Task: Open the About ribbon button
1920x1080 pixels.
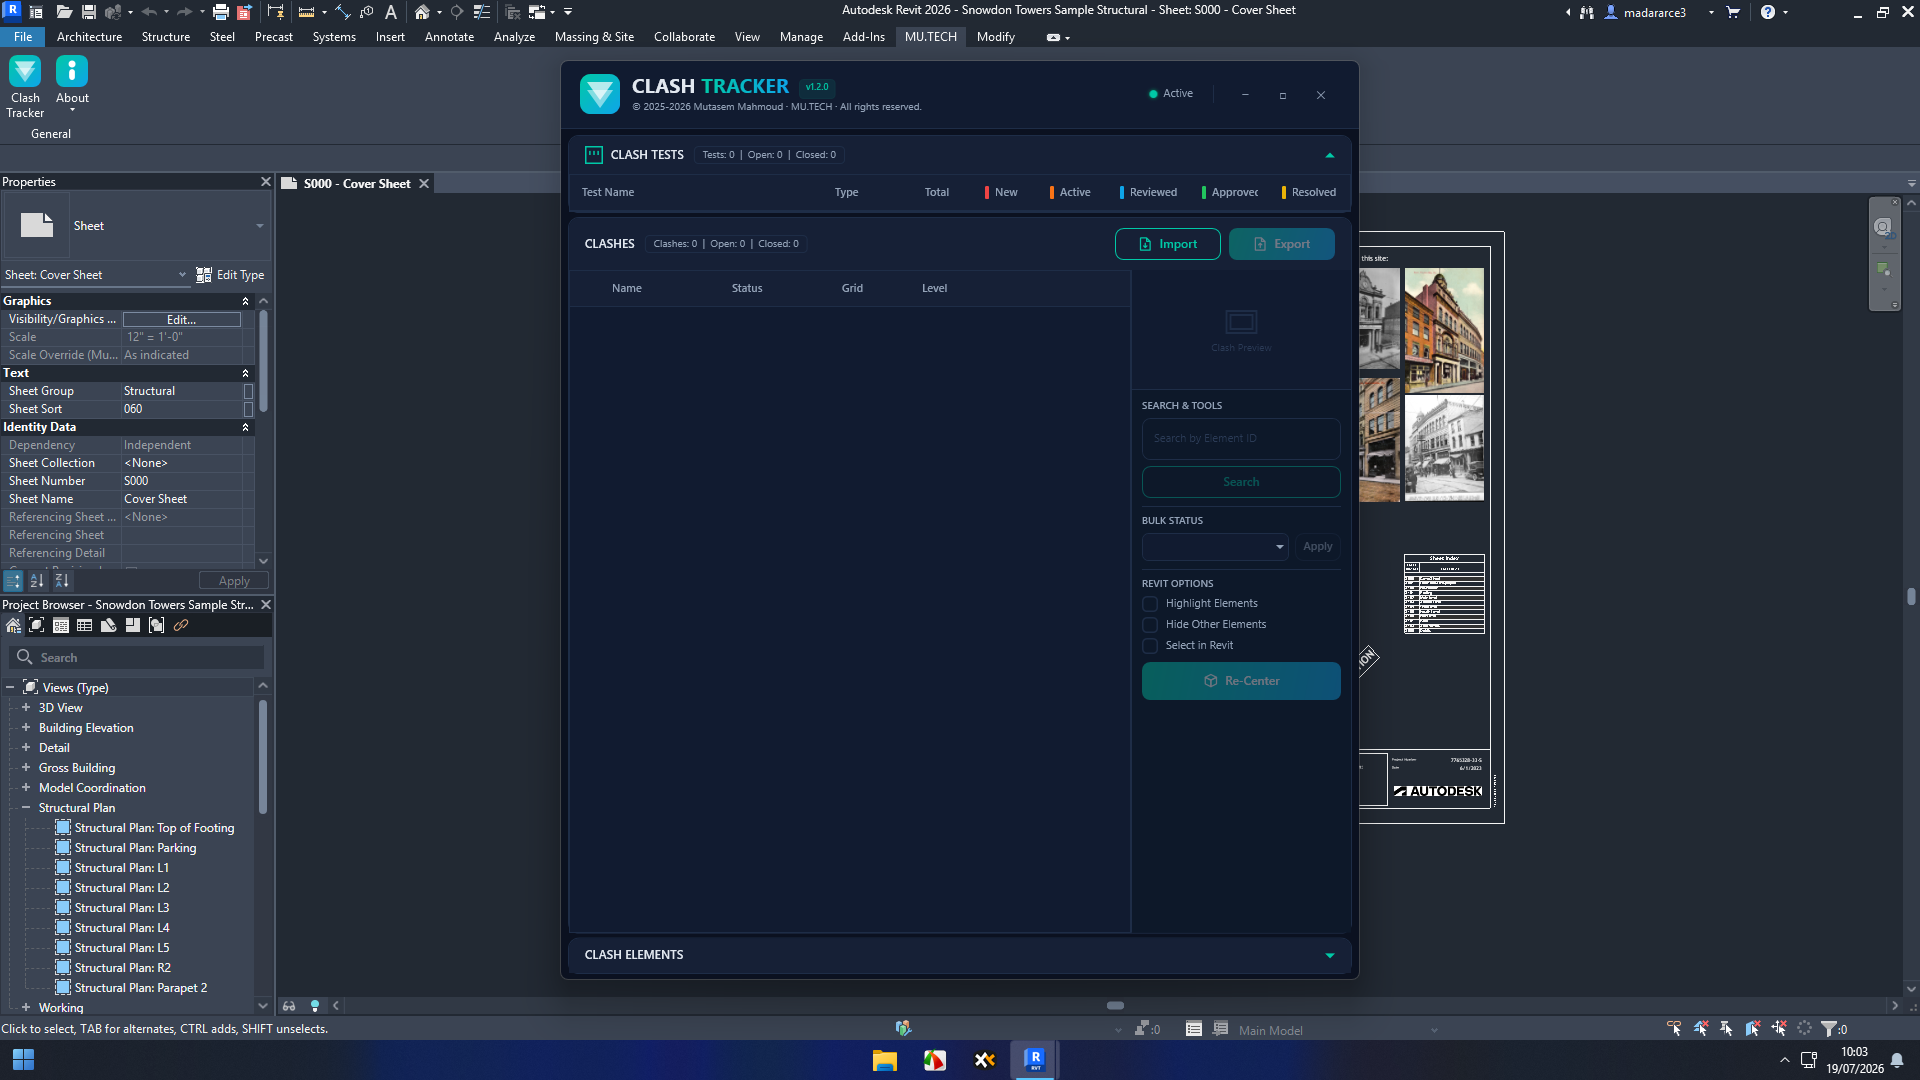Action: click(72, 82)
